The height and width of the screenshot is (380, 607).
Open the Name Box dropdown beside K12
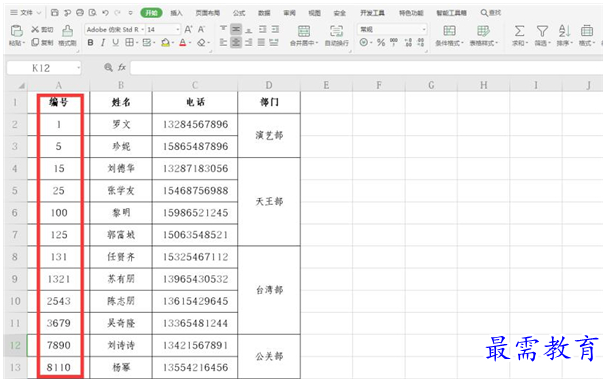79,68
